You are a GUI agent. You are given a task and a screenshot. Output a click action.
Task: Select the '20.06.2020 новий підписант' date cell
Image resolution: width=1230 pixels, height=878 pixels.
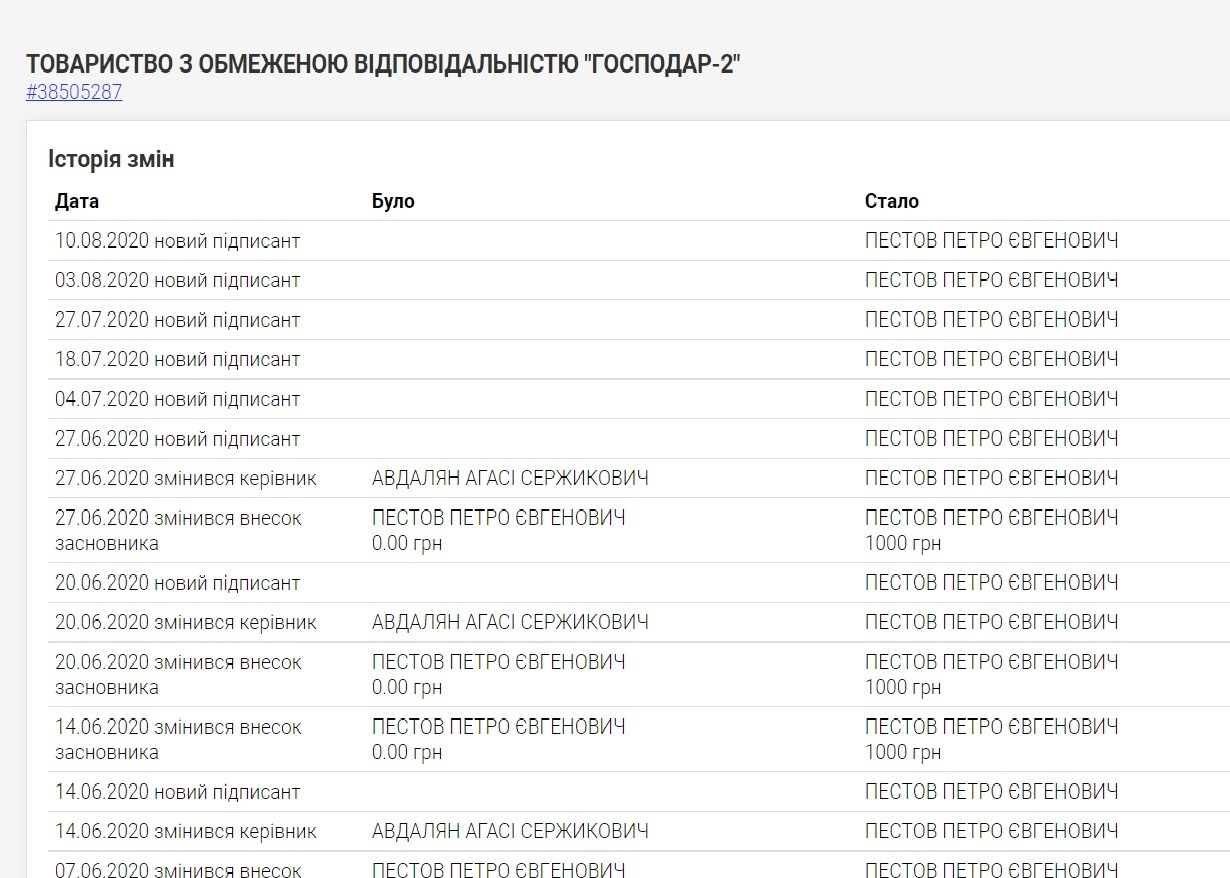click(178, 583)
